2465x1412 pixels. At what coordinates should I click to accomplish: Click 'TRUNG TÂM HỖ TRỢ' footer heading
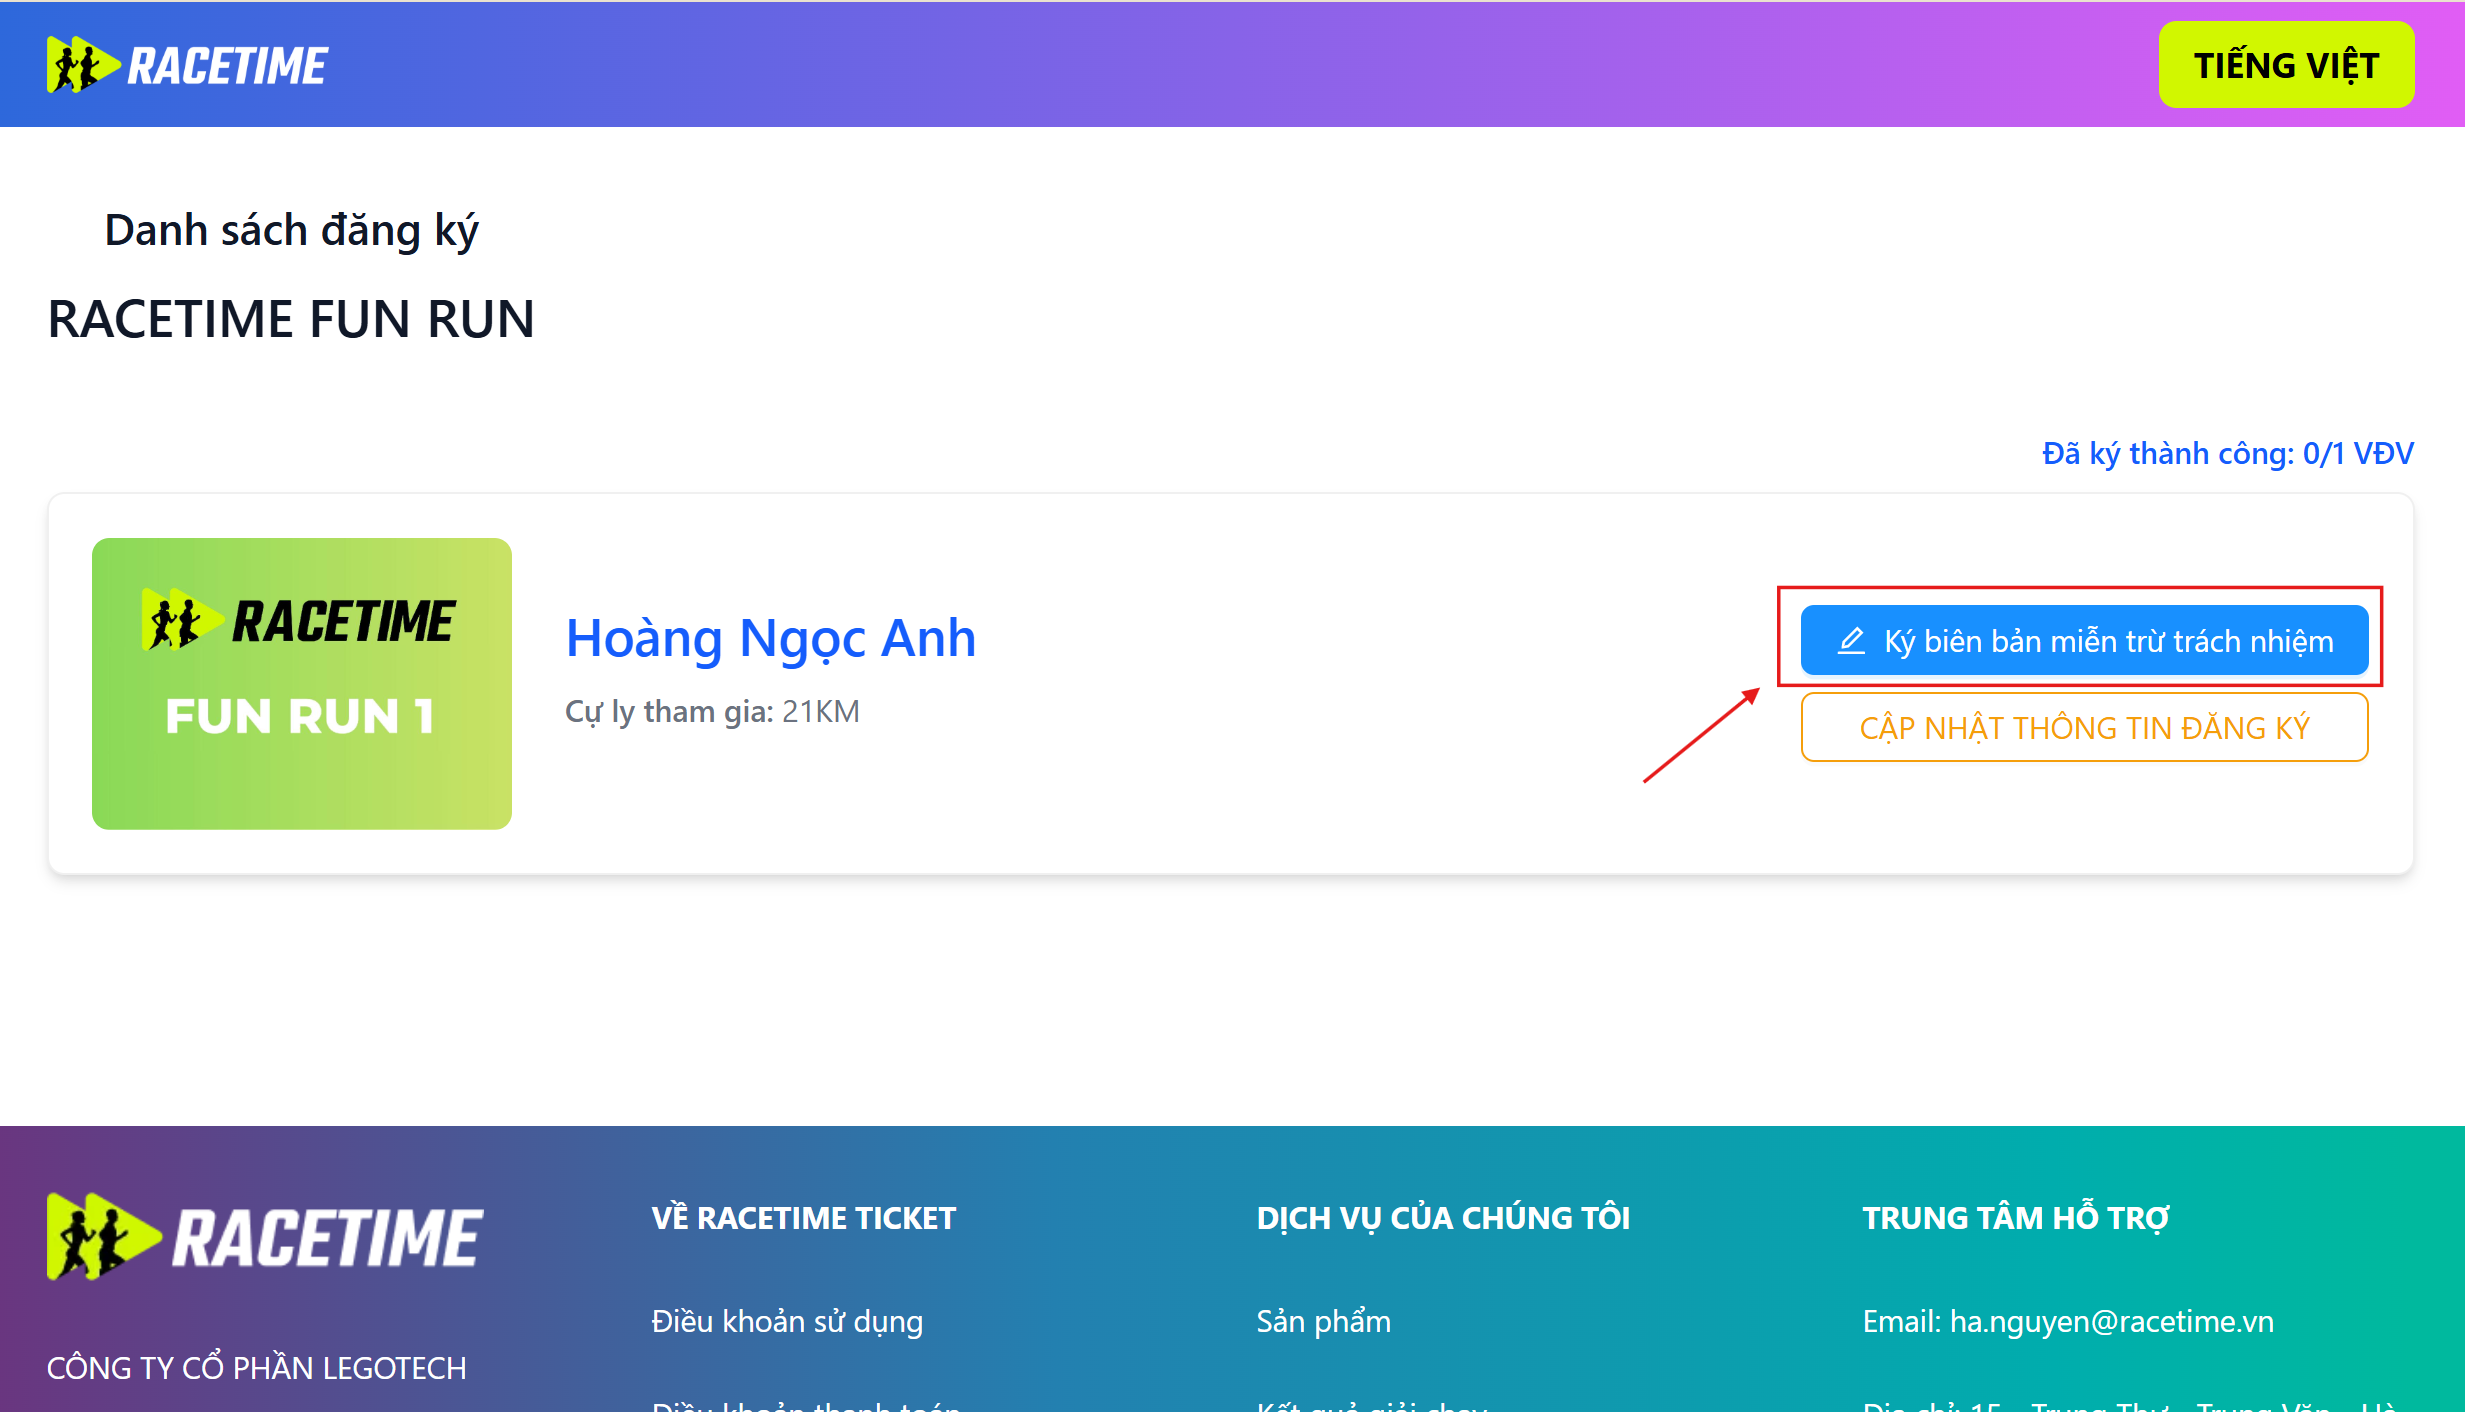[2015, 1218]
